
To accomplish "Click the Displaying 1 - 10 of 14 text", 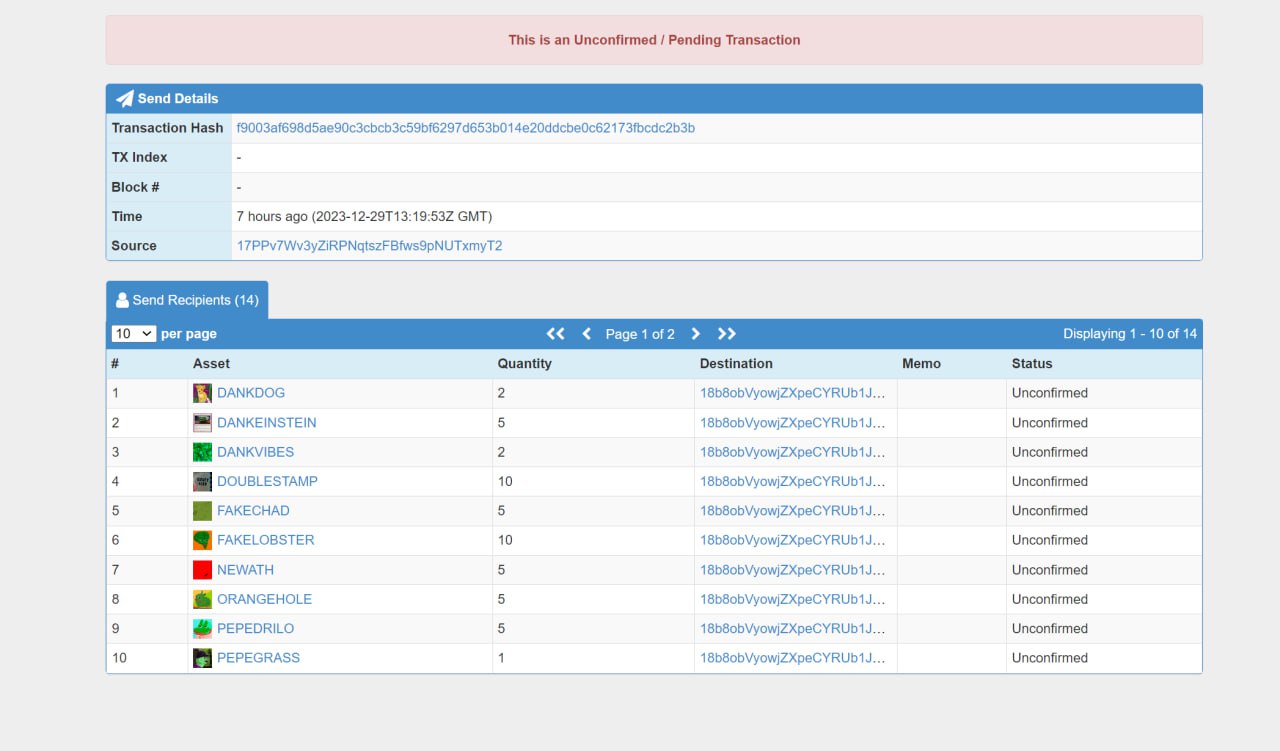I will (x=1130, y=334).
